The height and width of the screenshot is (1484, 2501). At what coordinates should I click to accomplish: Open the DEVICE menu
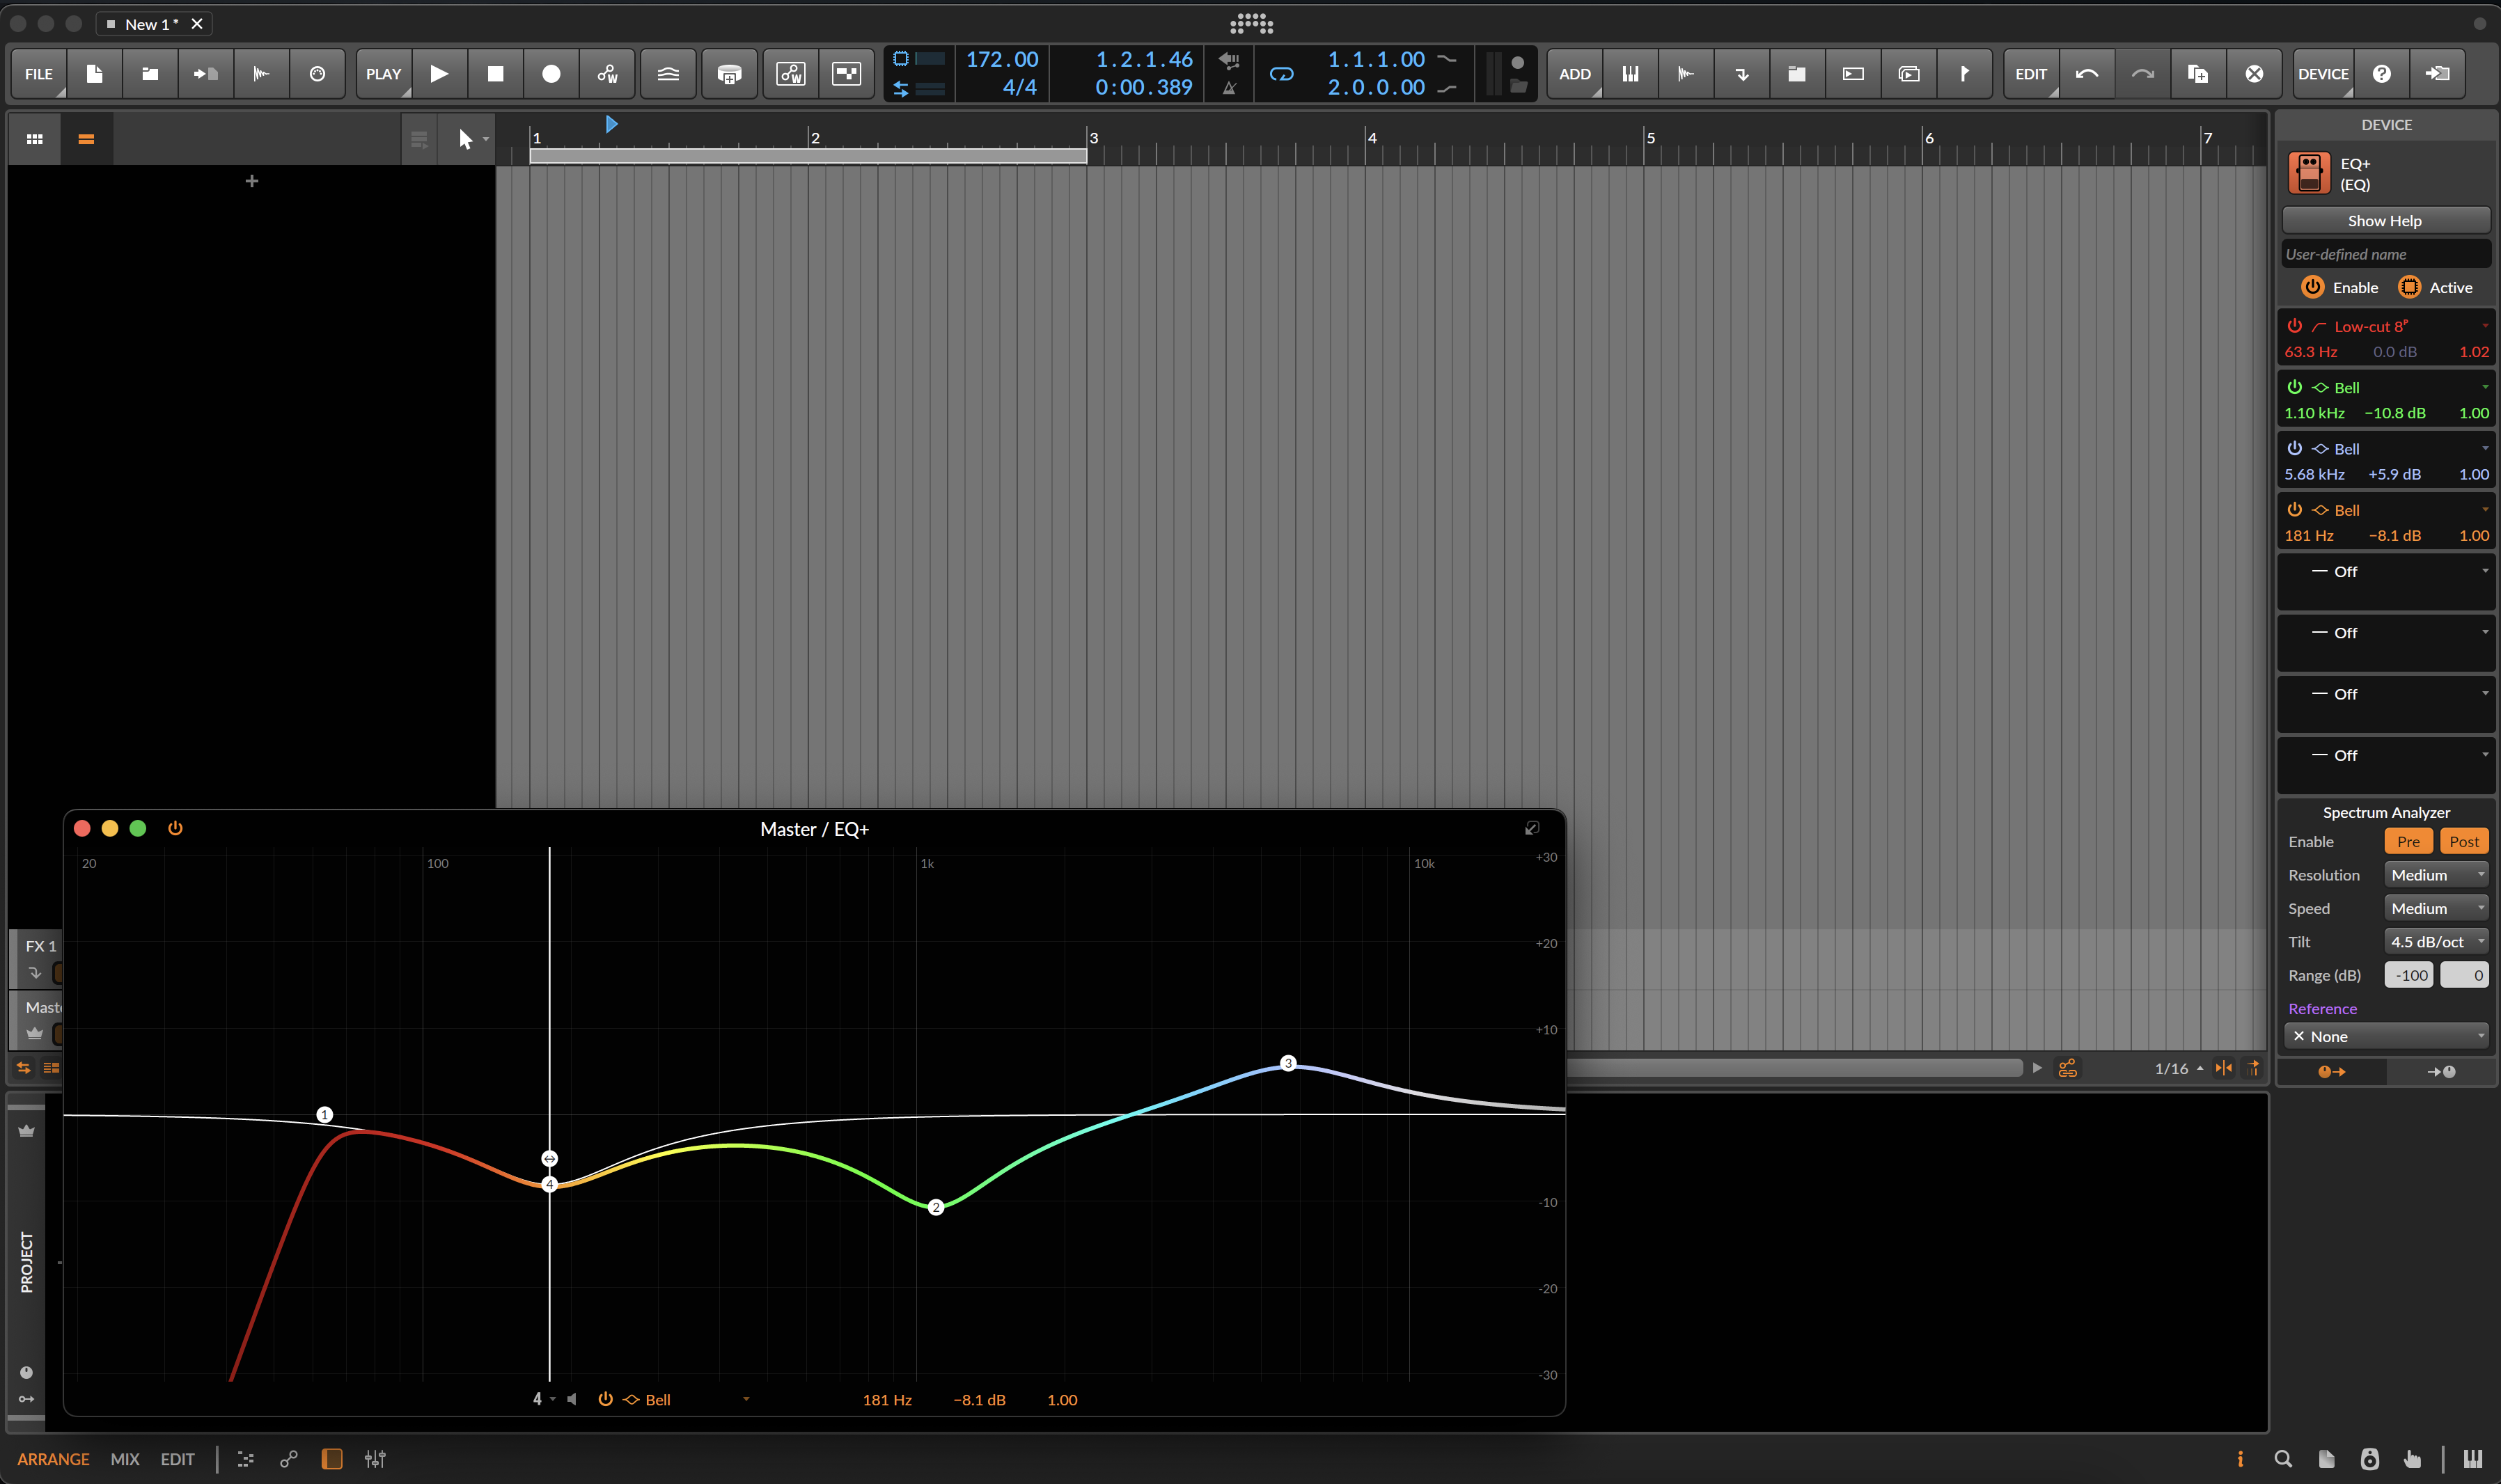pos(2323,74)
